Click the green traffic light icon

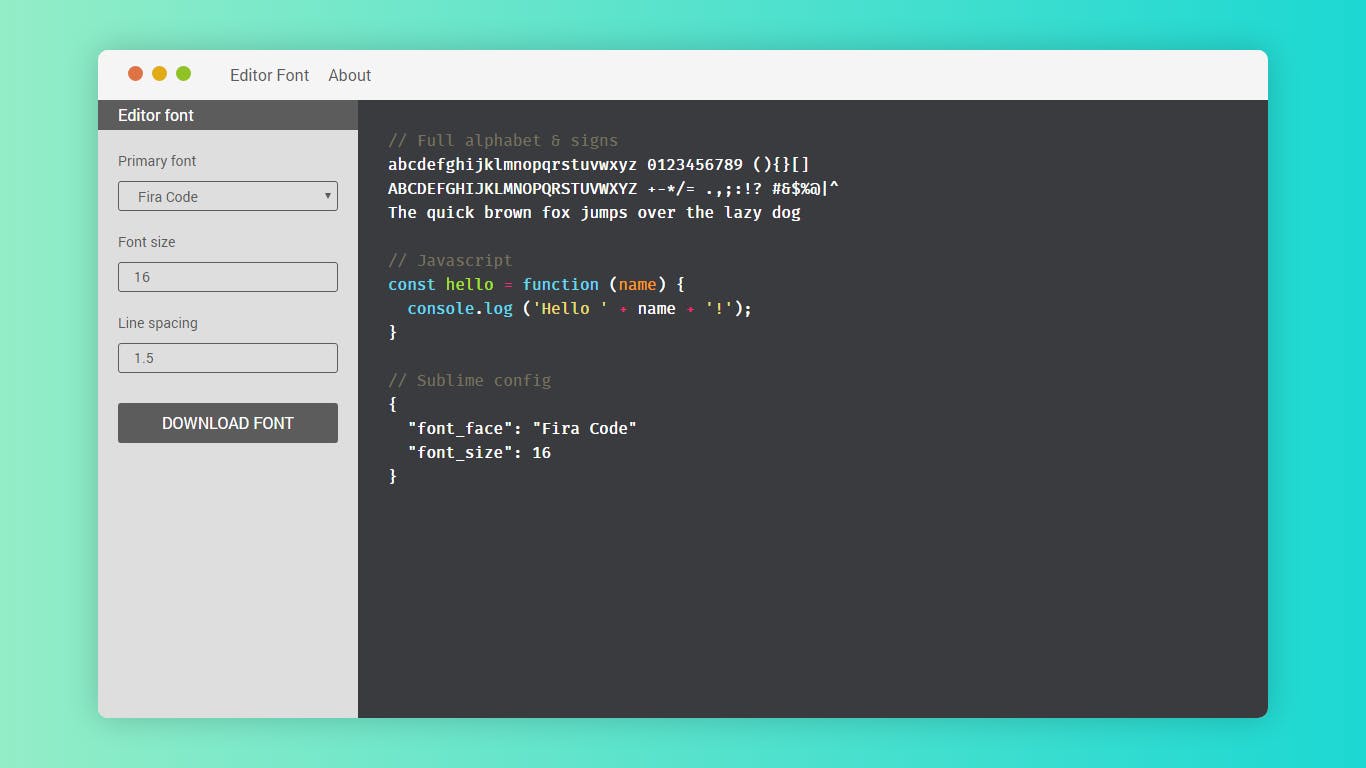point(183,73)
